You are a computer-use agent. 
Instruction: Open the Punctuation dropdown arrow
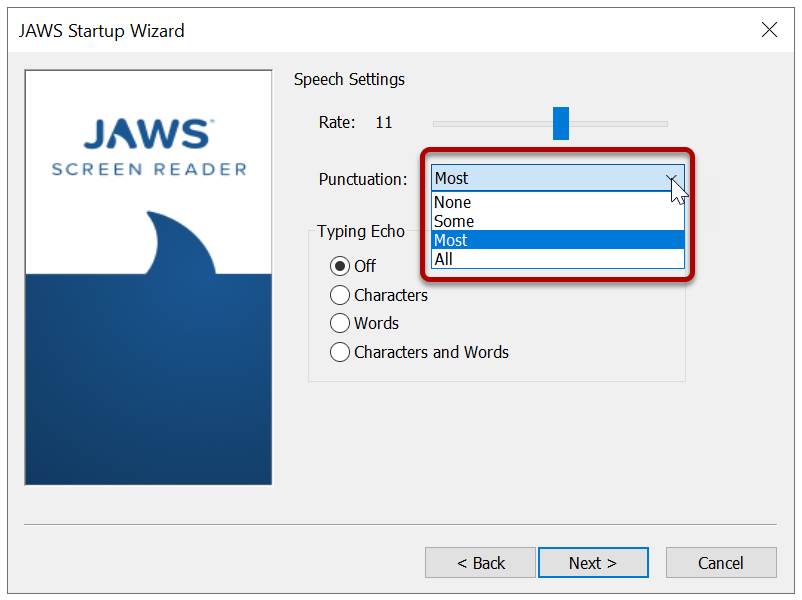tap(673, 178)
